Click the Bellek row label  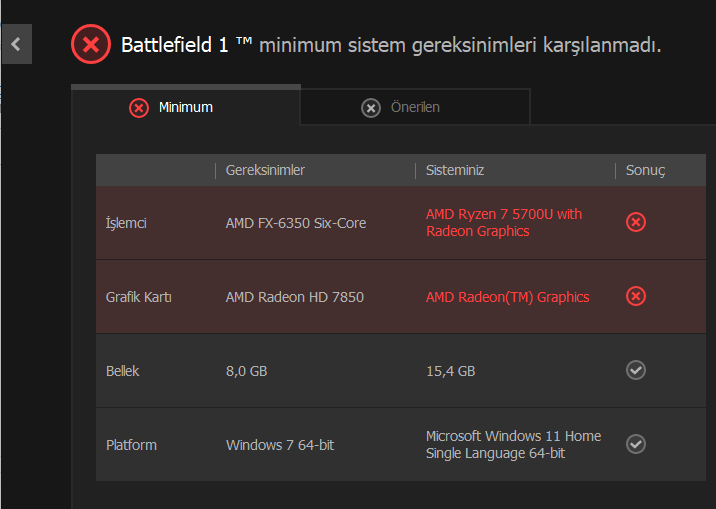[x=123, y=371]
